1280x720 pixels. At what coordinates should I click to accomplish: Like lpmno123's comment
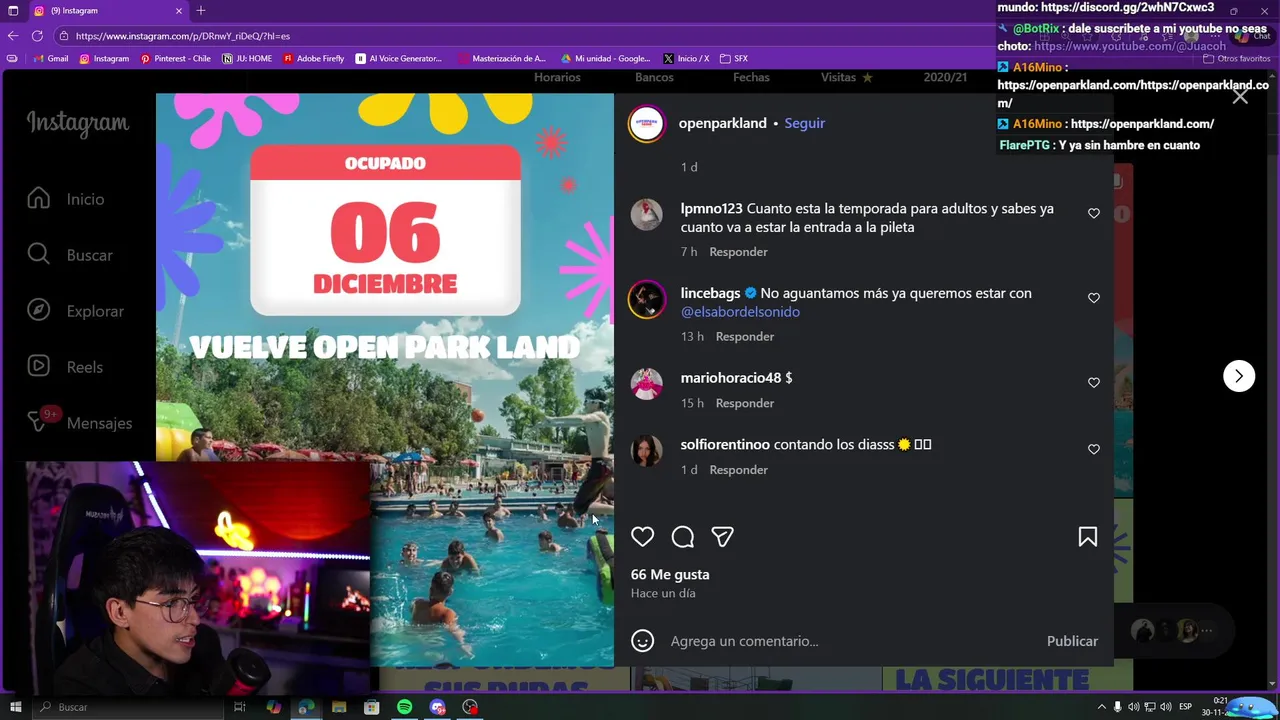[1094, 213]
